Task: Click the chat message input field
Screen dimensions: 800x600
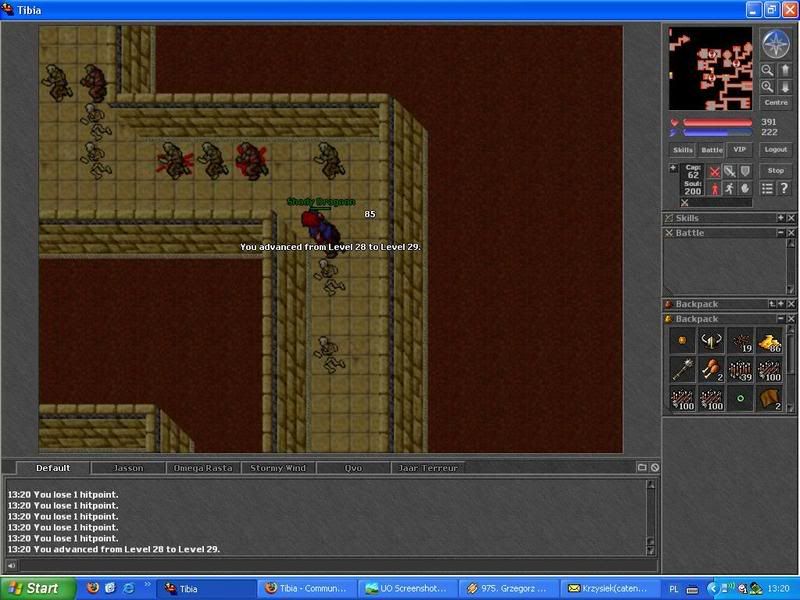Action: point(338,565)
